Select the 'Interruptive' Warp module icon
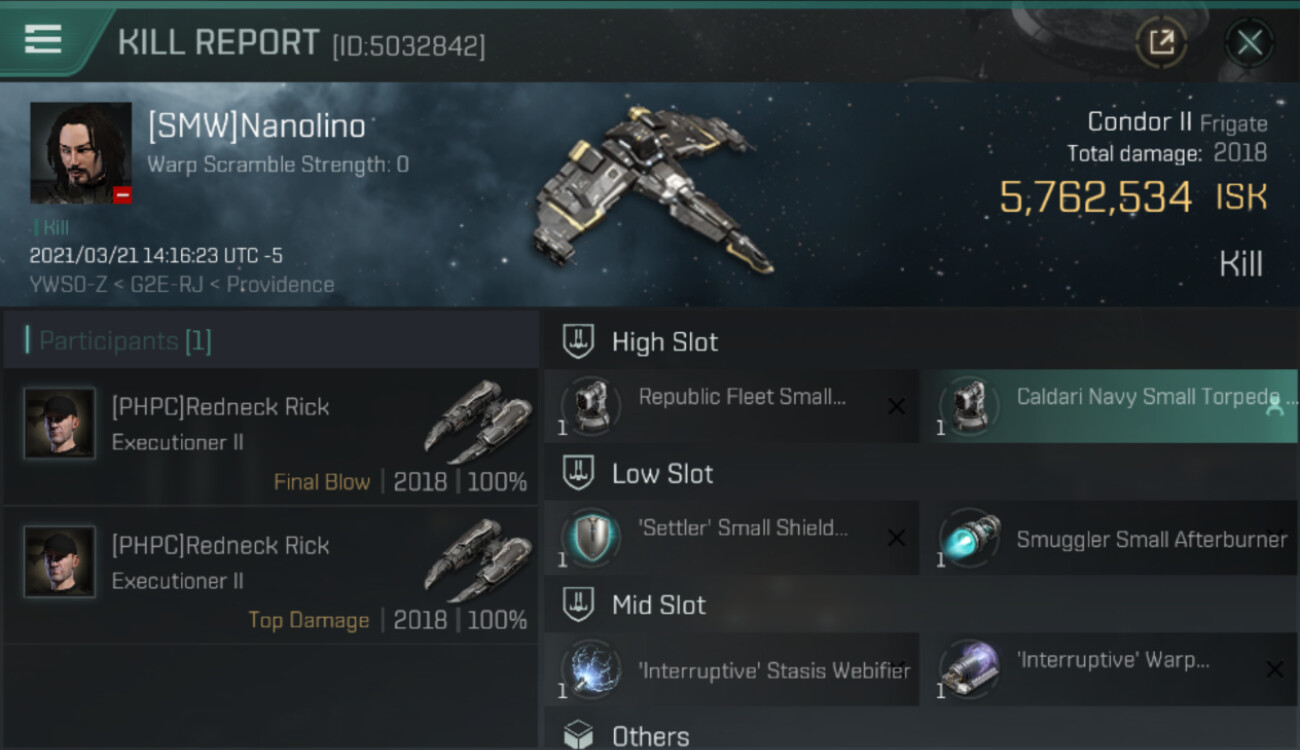 pos(968,669)
